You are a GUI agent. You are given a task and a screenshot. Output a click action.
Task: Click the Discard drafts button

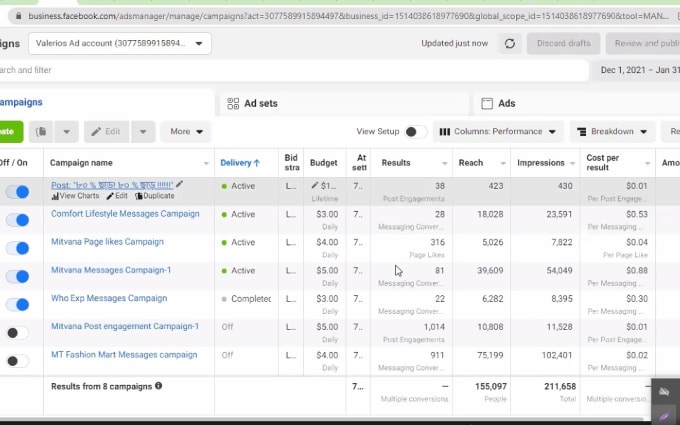pos(563,43)
